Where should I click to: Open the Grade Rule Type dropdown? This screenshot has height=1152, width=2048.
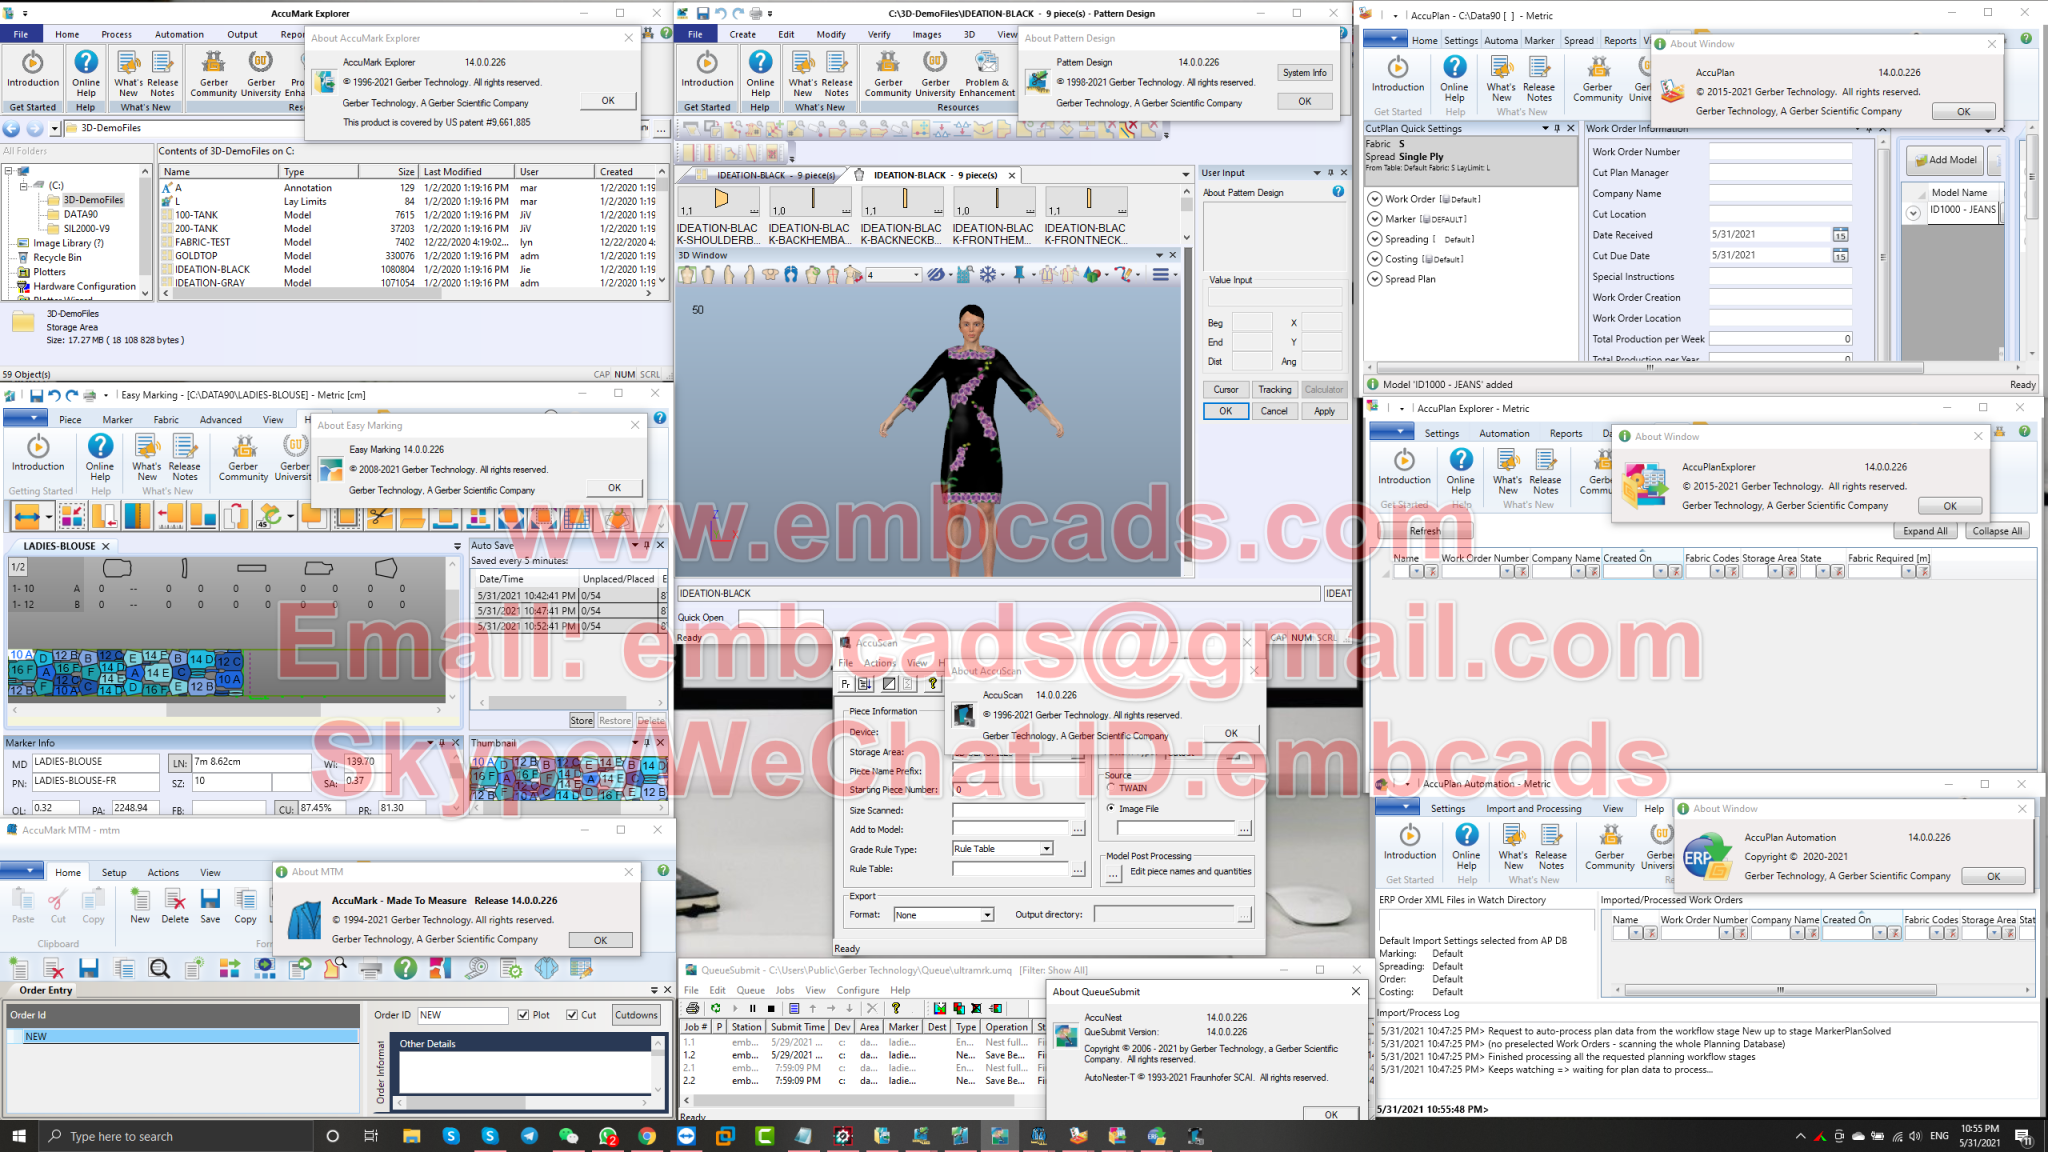[1046, 849]
